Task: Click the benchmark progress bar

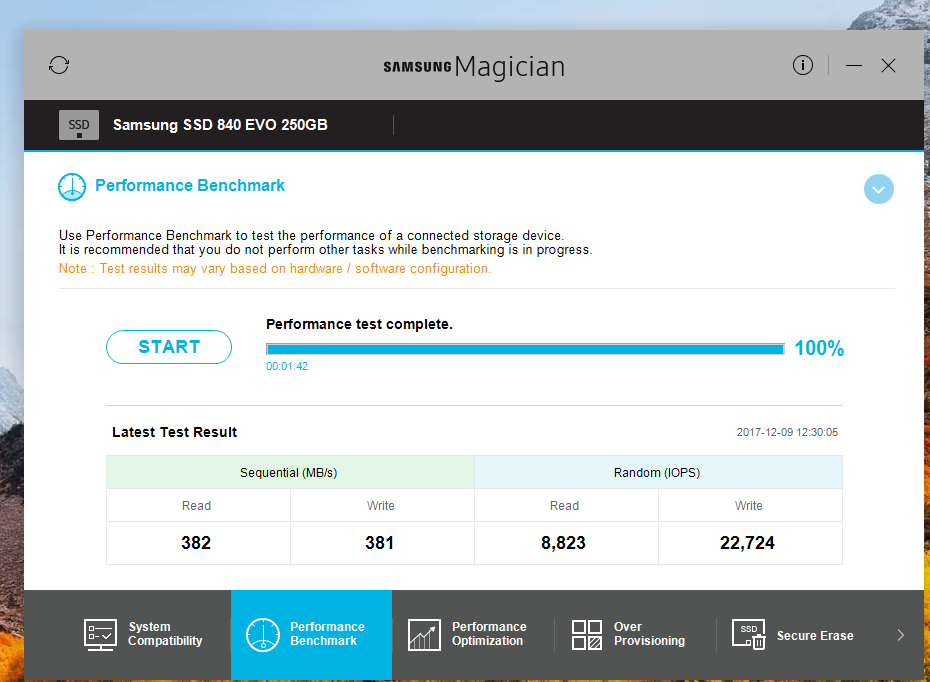Action: click(525, 349)
